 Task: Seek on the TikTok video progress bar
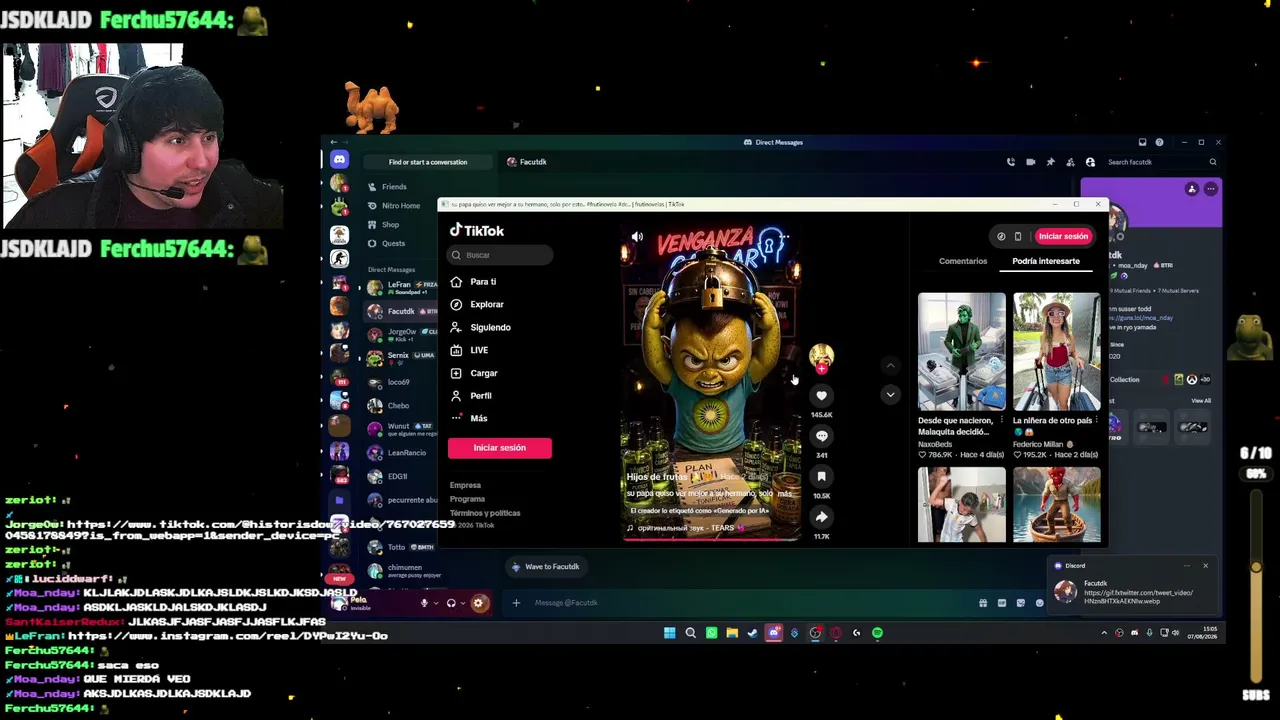[x=711, y=539]
